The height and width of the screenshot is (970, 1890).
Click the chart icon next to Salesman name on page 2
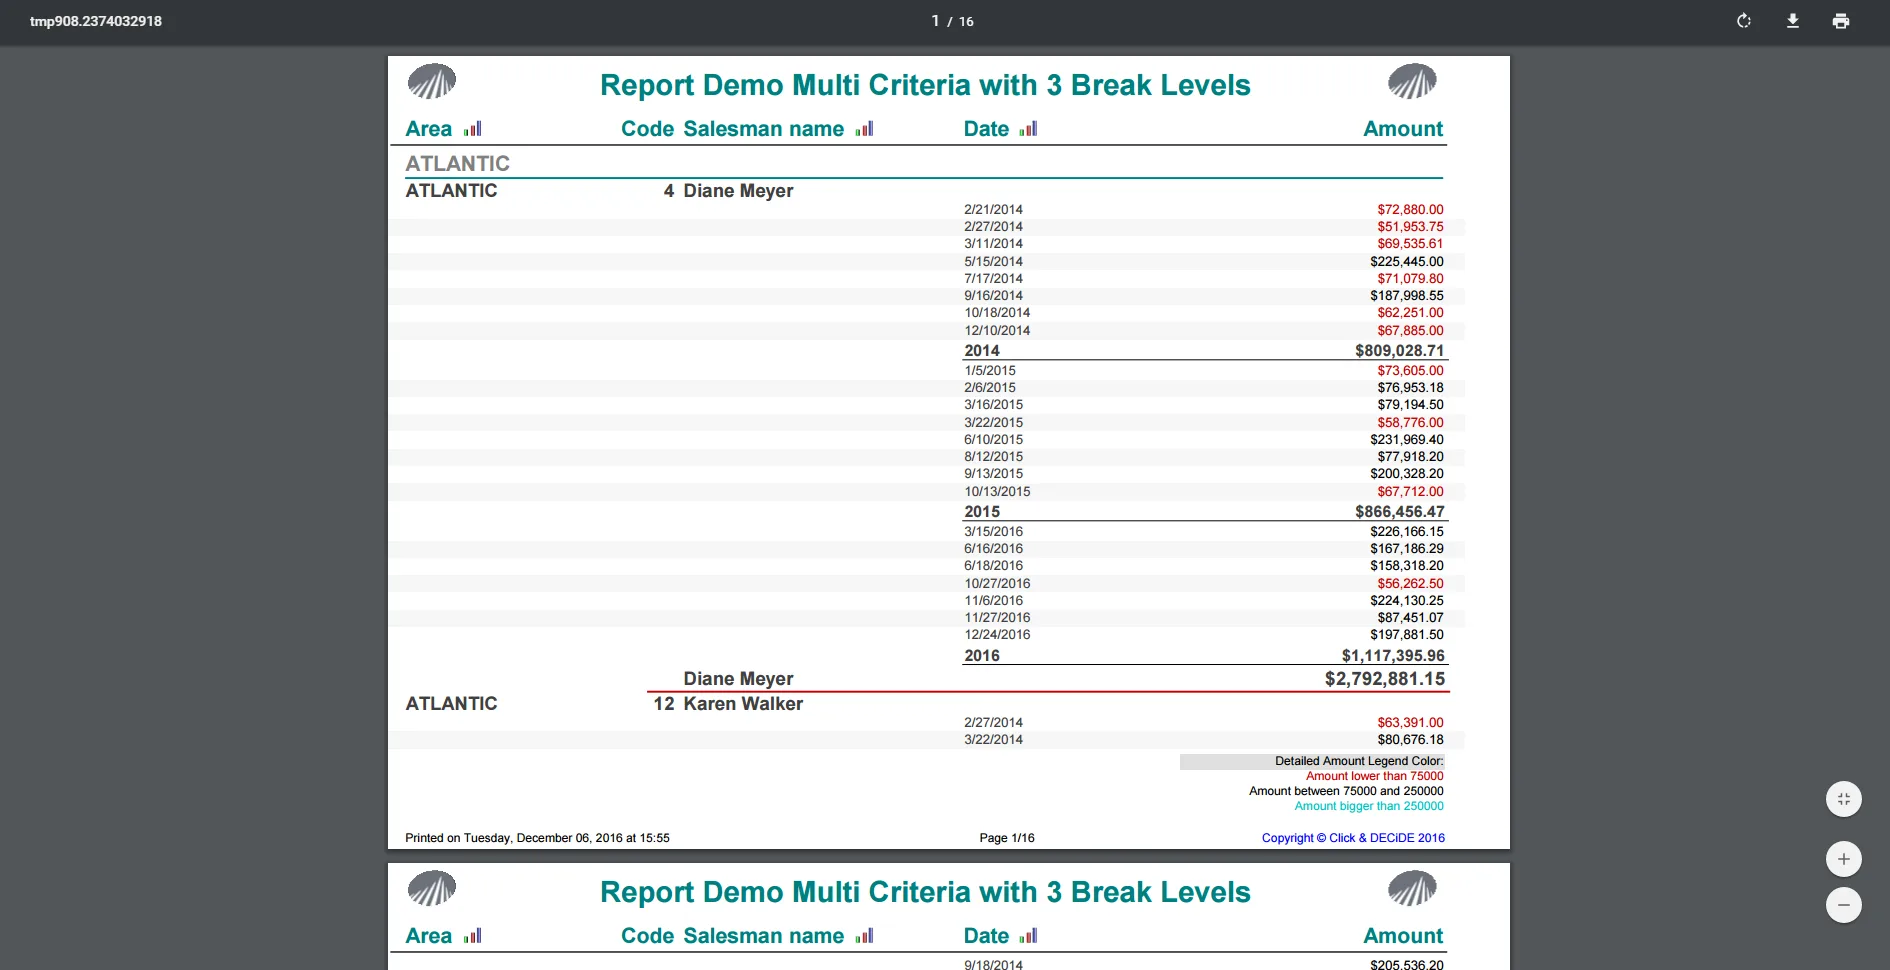(865, 936)
